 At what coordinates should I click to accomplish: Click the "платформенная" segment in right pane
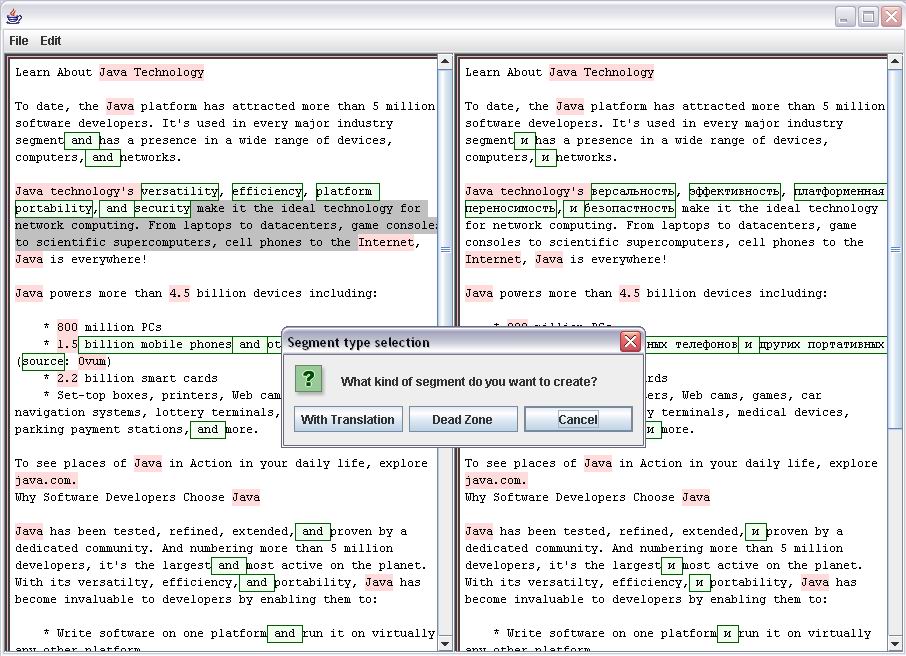coord(840,191)
